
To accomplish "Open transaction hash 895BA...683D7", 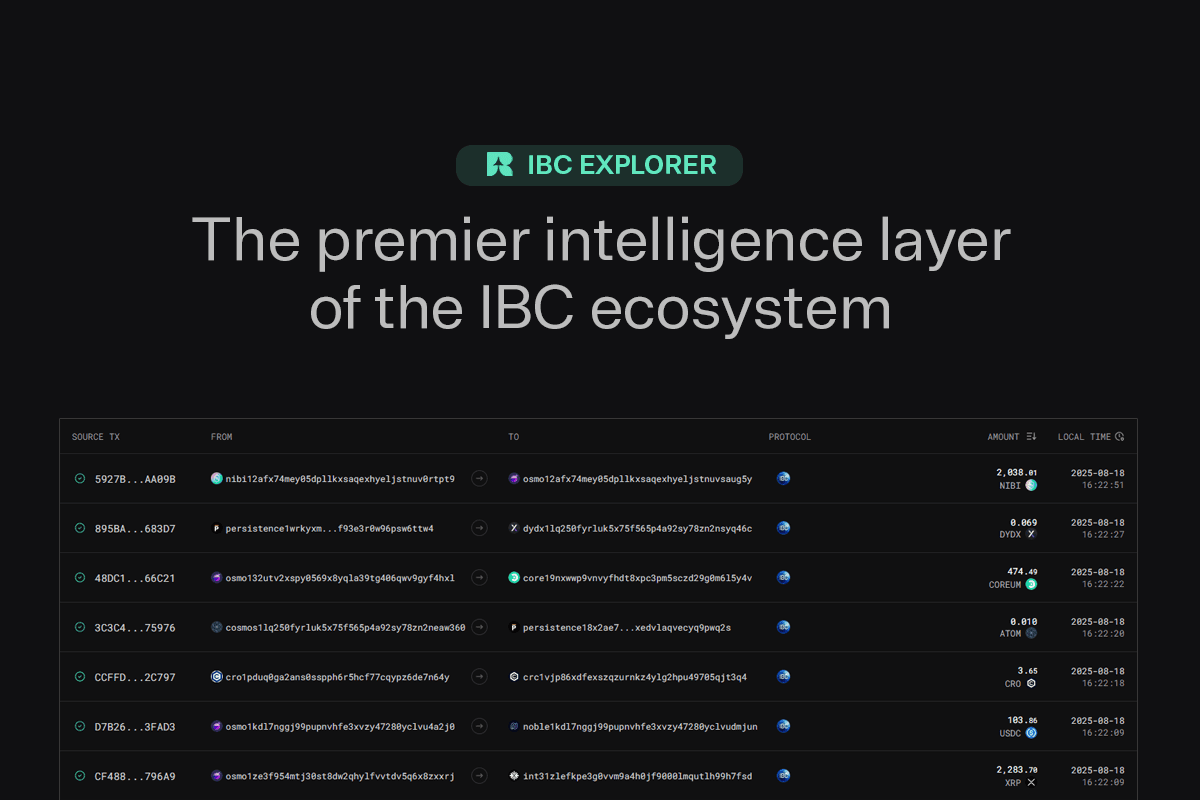I will click(135, 528).
